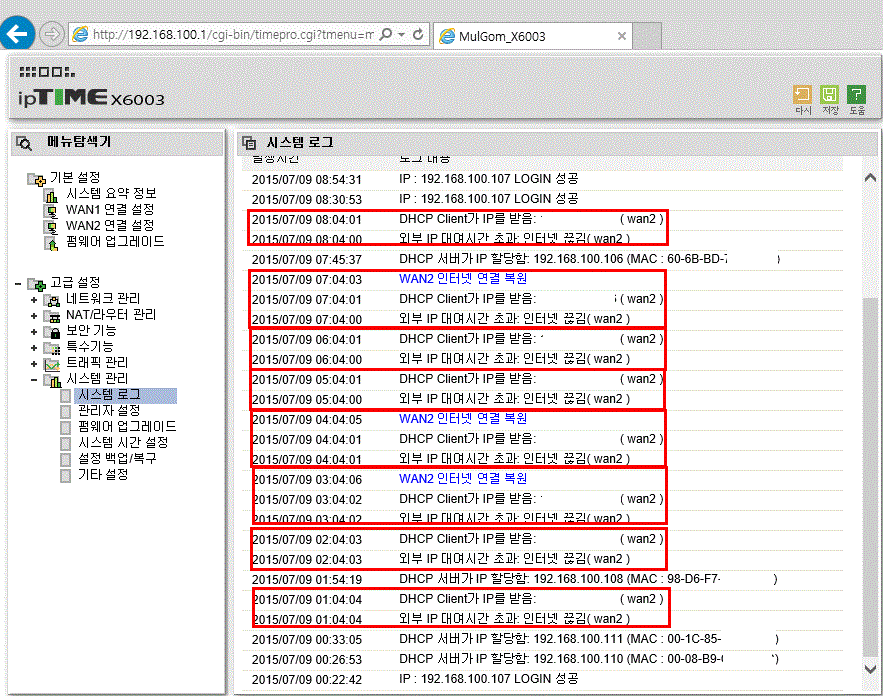Click the 트래픽 관리 graph icon
This screenshot has width=883, height=696.
(x=52, y=364)
